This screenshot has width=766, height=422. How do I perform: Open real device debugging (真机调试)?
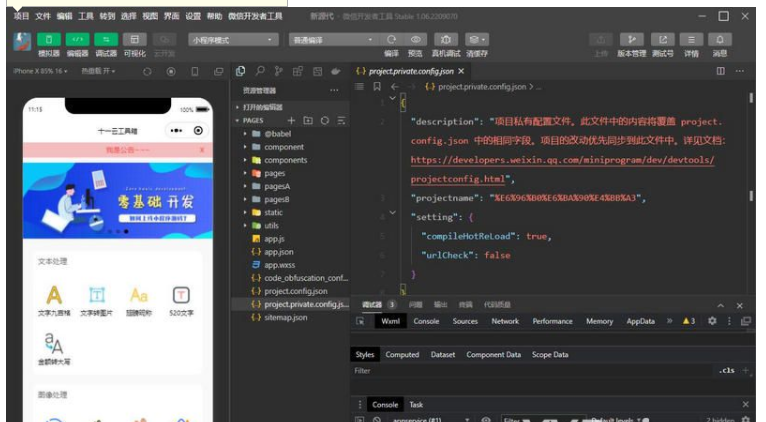[446, 39]
